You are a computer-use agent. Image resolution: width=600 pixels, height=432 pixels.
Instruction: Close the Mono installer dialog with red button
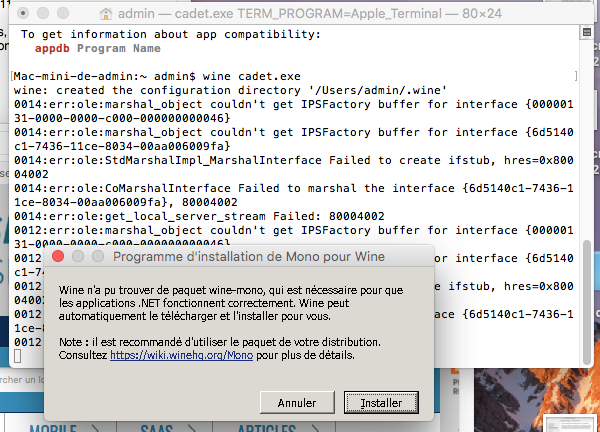tap(58, 256)
